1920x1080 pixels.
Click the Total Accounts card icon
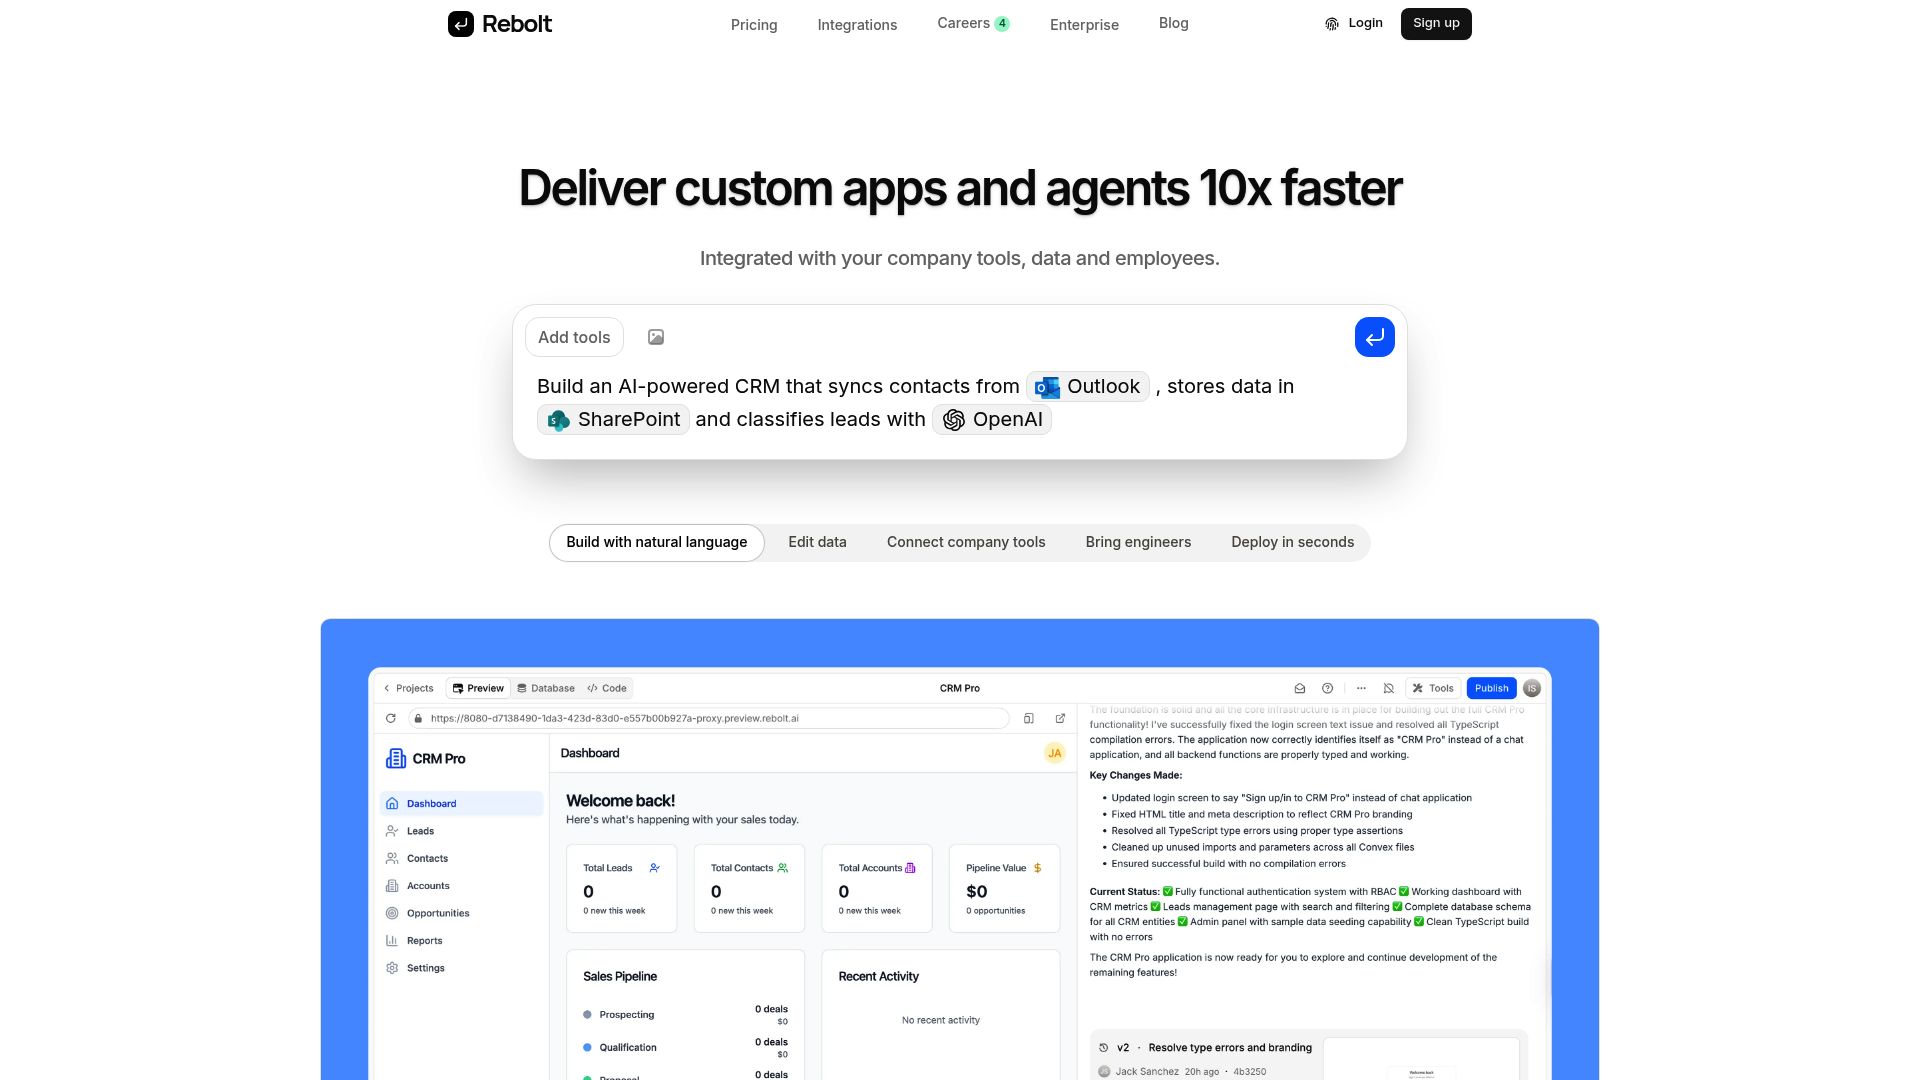910,868
